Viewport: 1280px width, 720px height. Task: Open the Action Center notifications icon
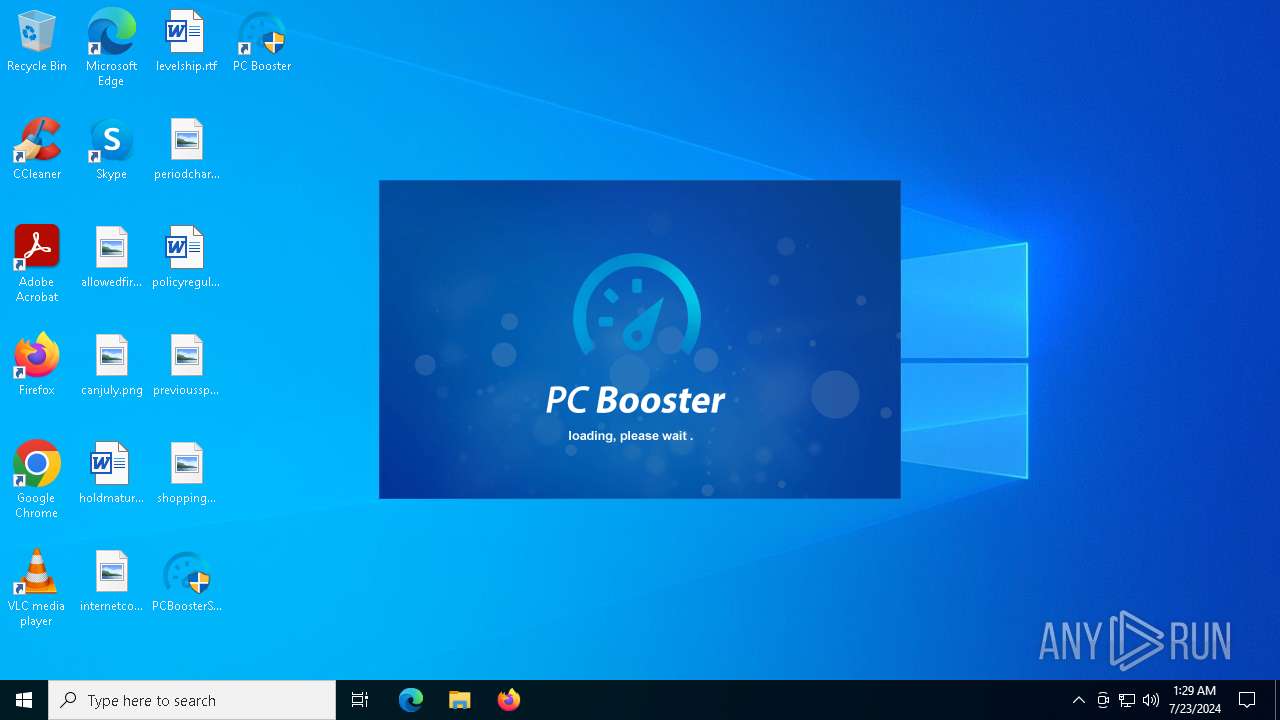click(x=1248, y=700)
